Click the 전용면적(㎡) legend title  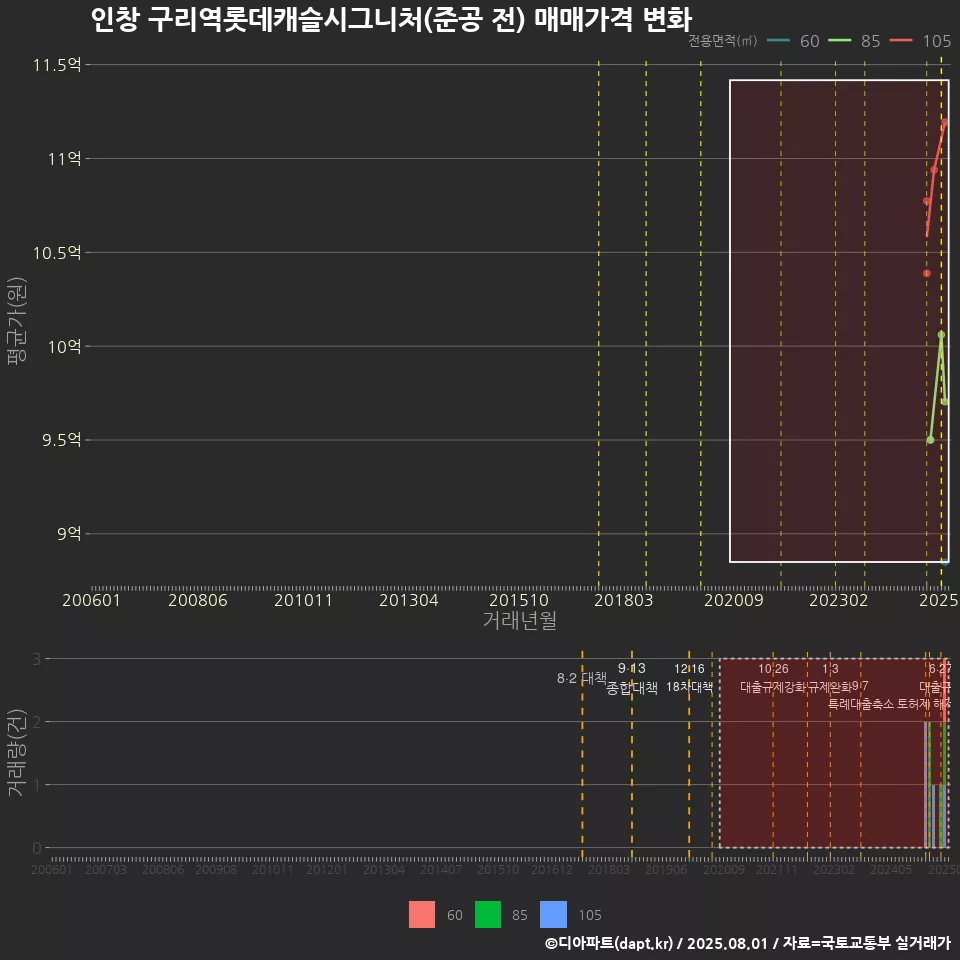tap(722, 41)
